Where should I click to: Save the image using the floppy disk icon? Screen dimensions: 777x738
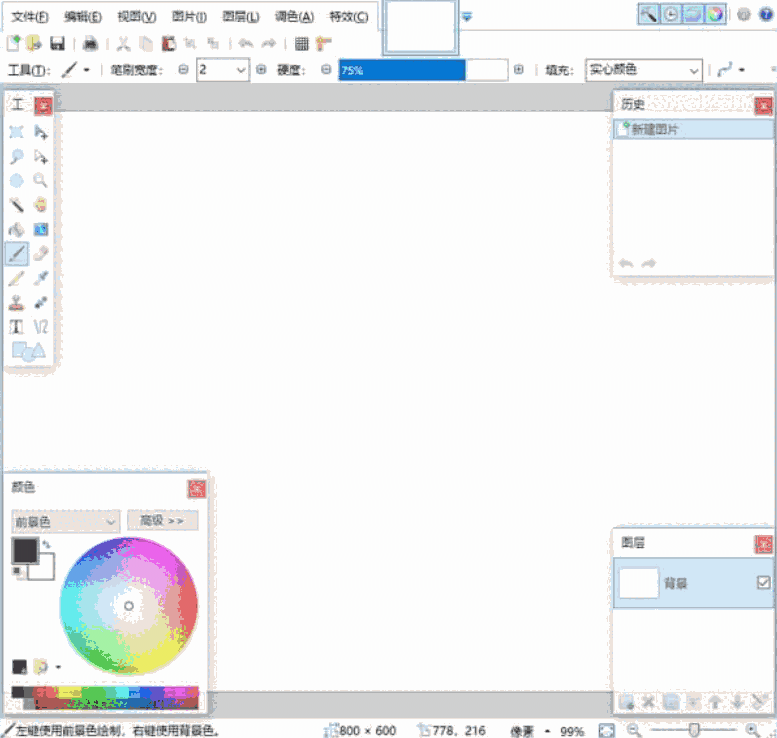coord(57,44)
